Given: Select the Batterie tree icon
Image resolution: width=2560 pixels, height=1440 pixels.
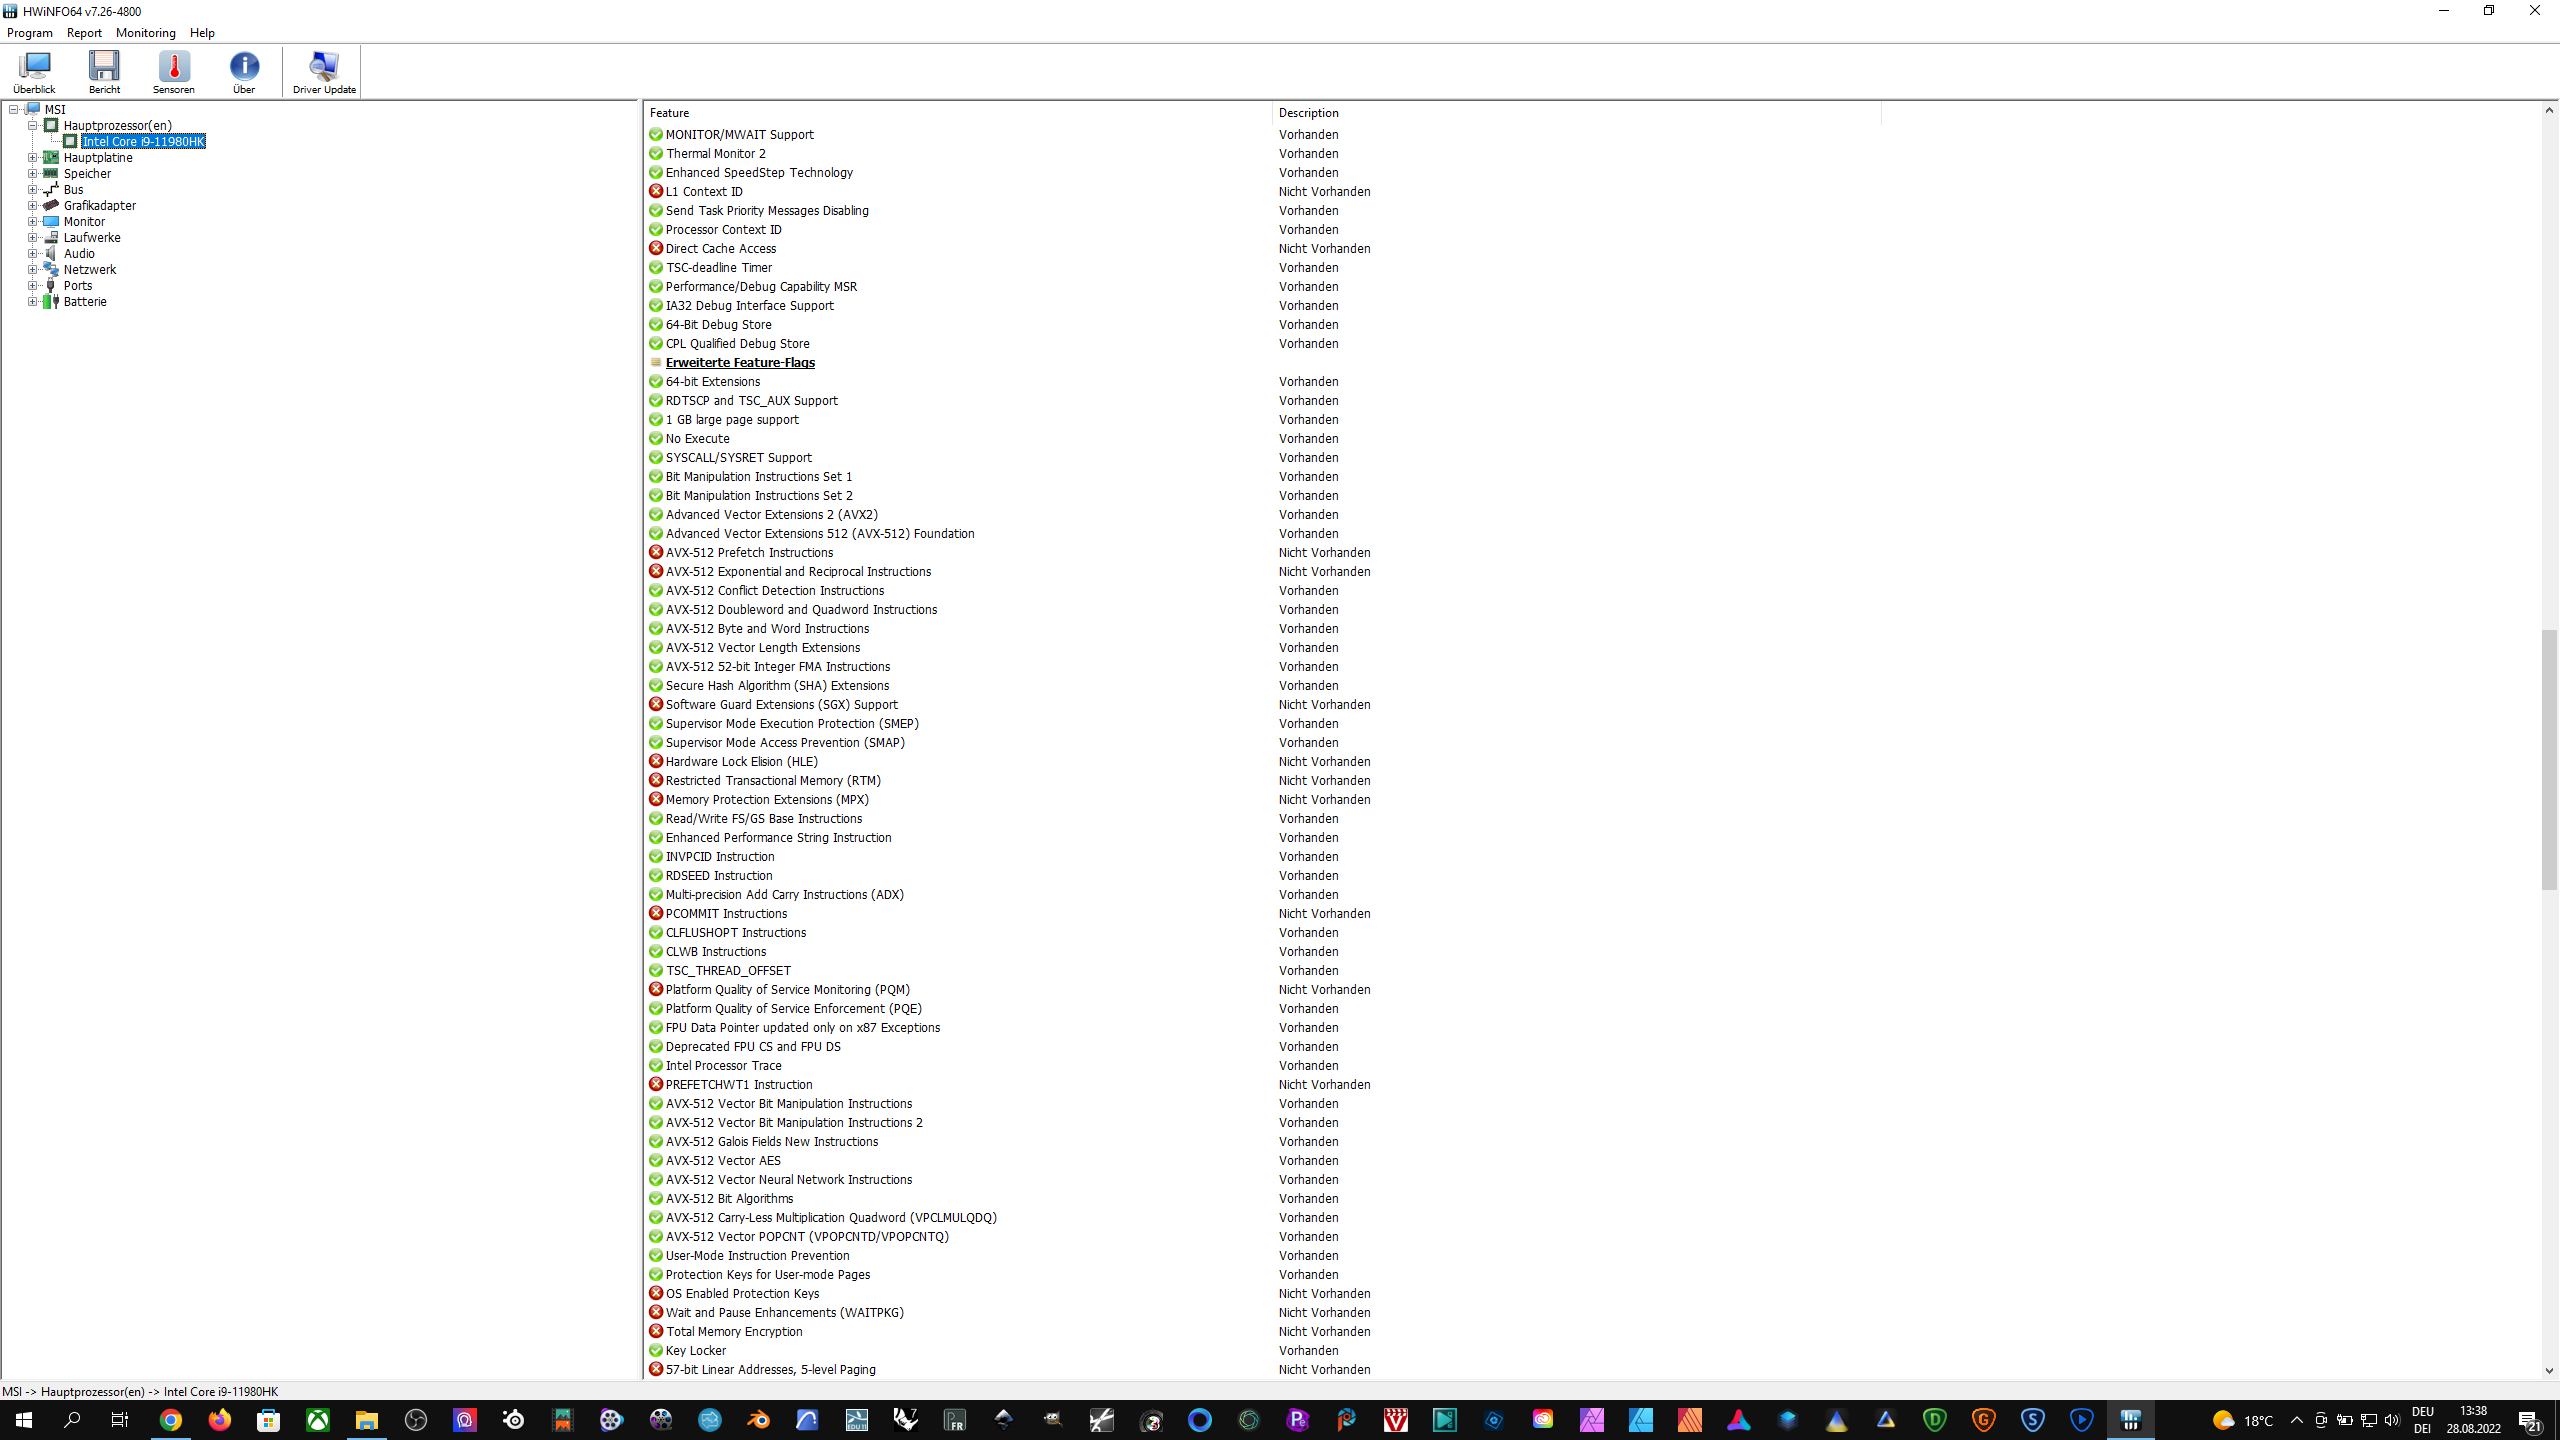Looking at the screenshot, I should coord(51,301).
